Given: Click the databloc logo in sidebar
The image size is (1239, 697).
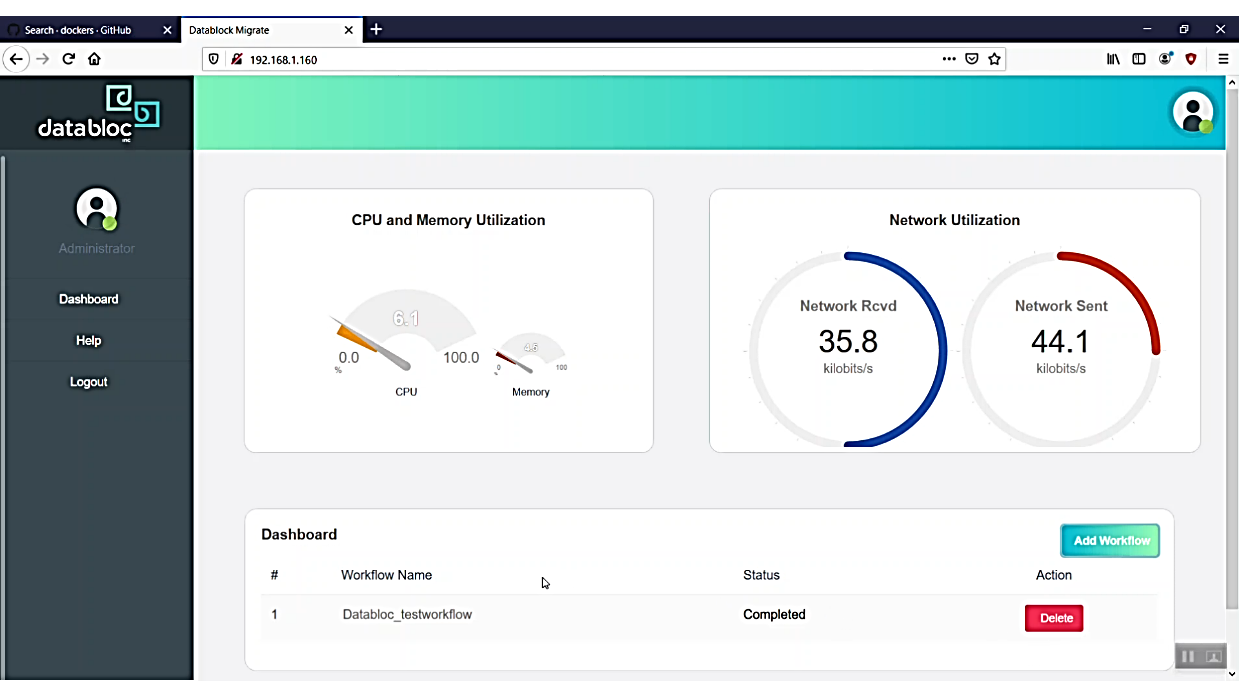Looking at the screenshot, I should 98,114.
